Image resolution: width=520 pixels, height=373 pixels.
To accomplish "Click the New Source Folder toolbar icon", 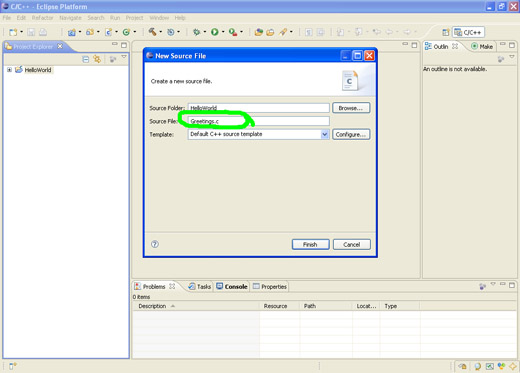I will (x=90, y=32).
